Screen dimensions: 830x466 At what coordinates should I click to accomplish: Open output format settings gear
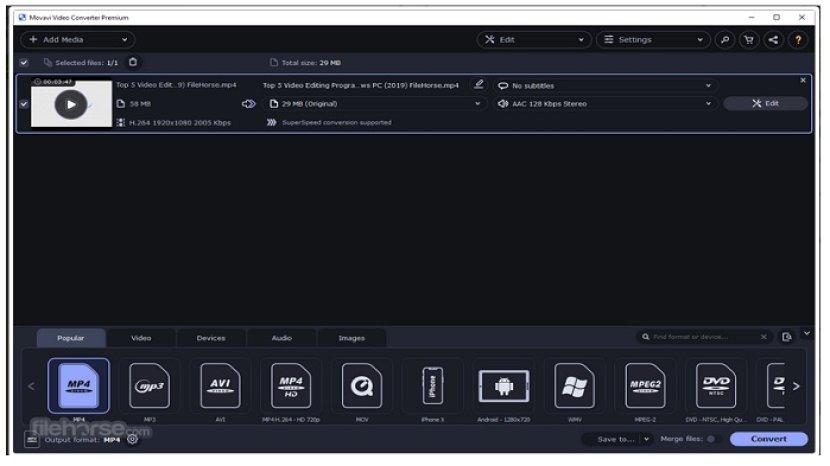coord(132,439)
